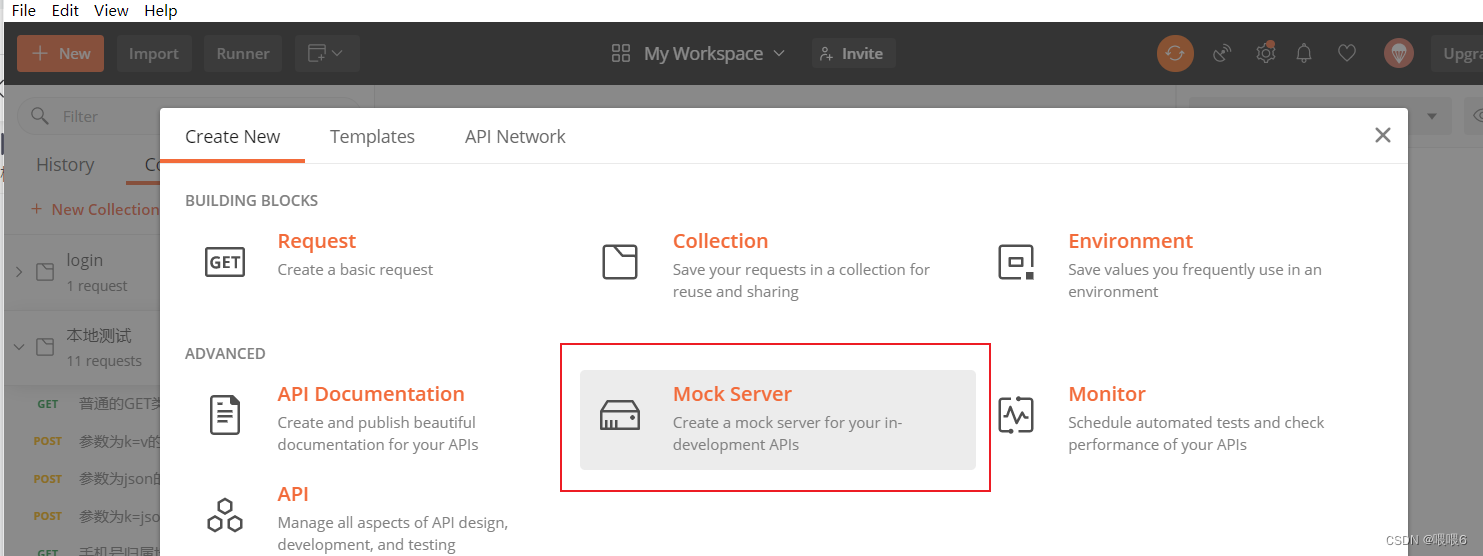Click the '1 request' text

97,286
